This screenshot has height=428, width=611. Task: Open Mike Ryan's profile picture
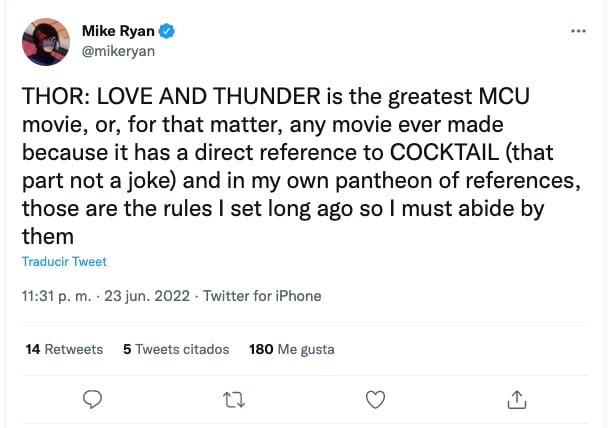(45, 41)
